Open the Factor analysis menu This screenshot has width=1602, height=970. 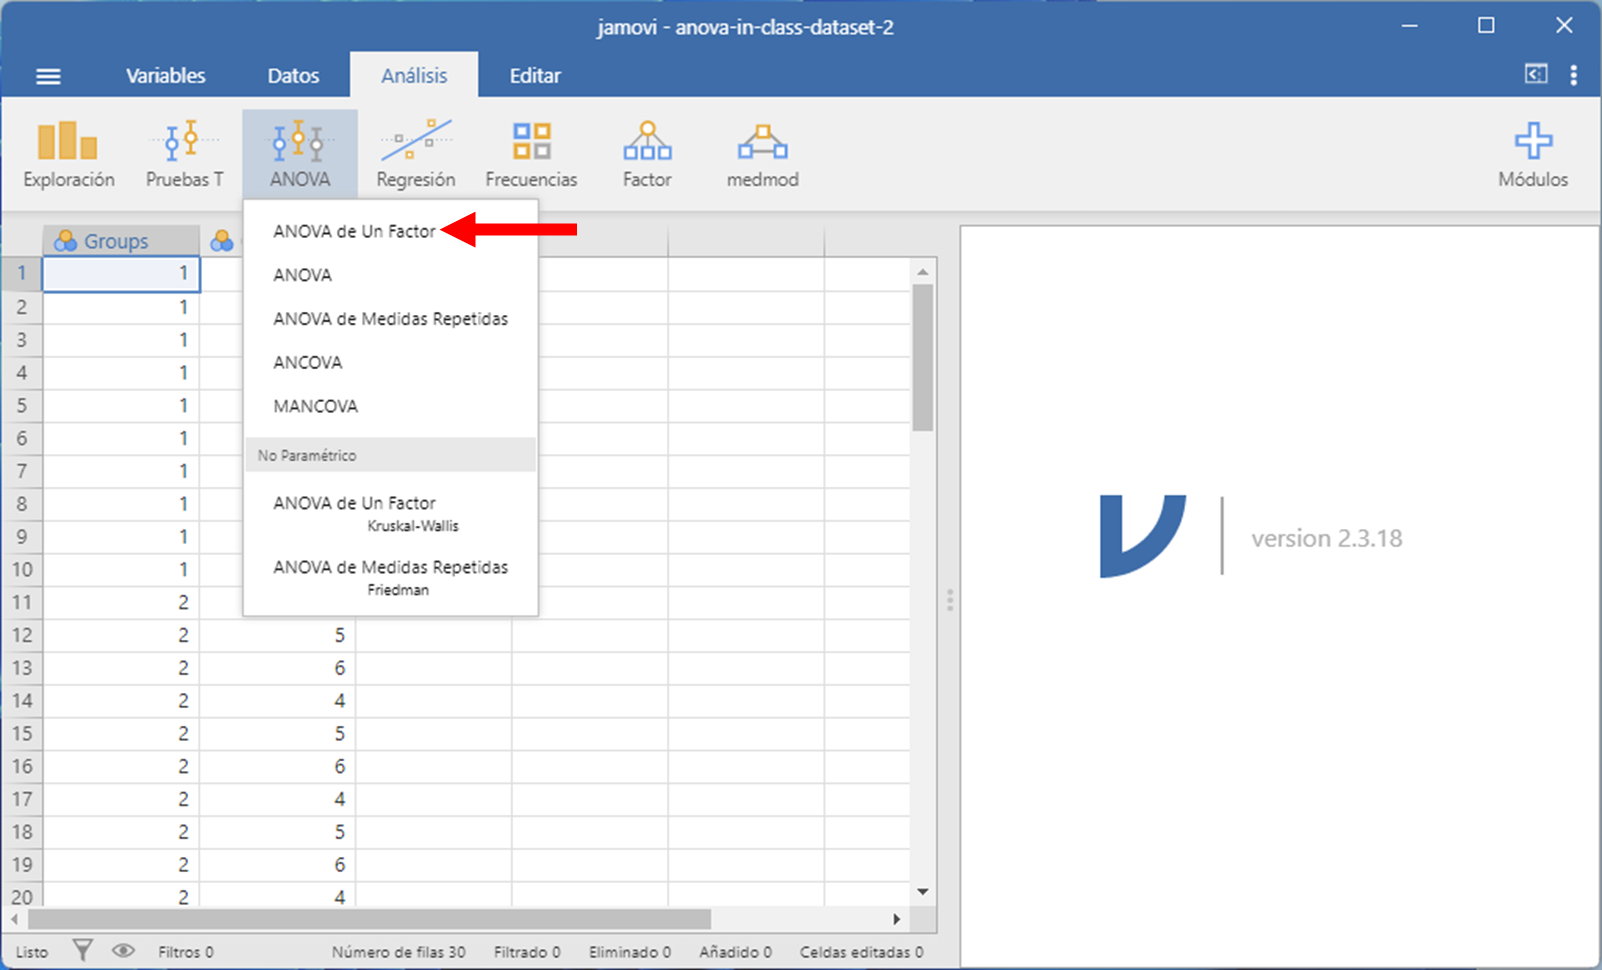click(647, 153)
